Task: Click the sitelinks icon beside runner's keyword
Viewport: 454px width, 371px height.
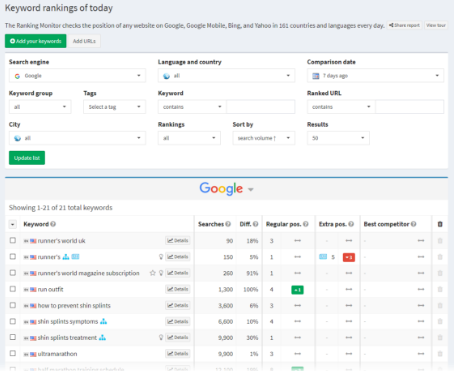Action: point(66,257)
